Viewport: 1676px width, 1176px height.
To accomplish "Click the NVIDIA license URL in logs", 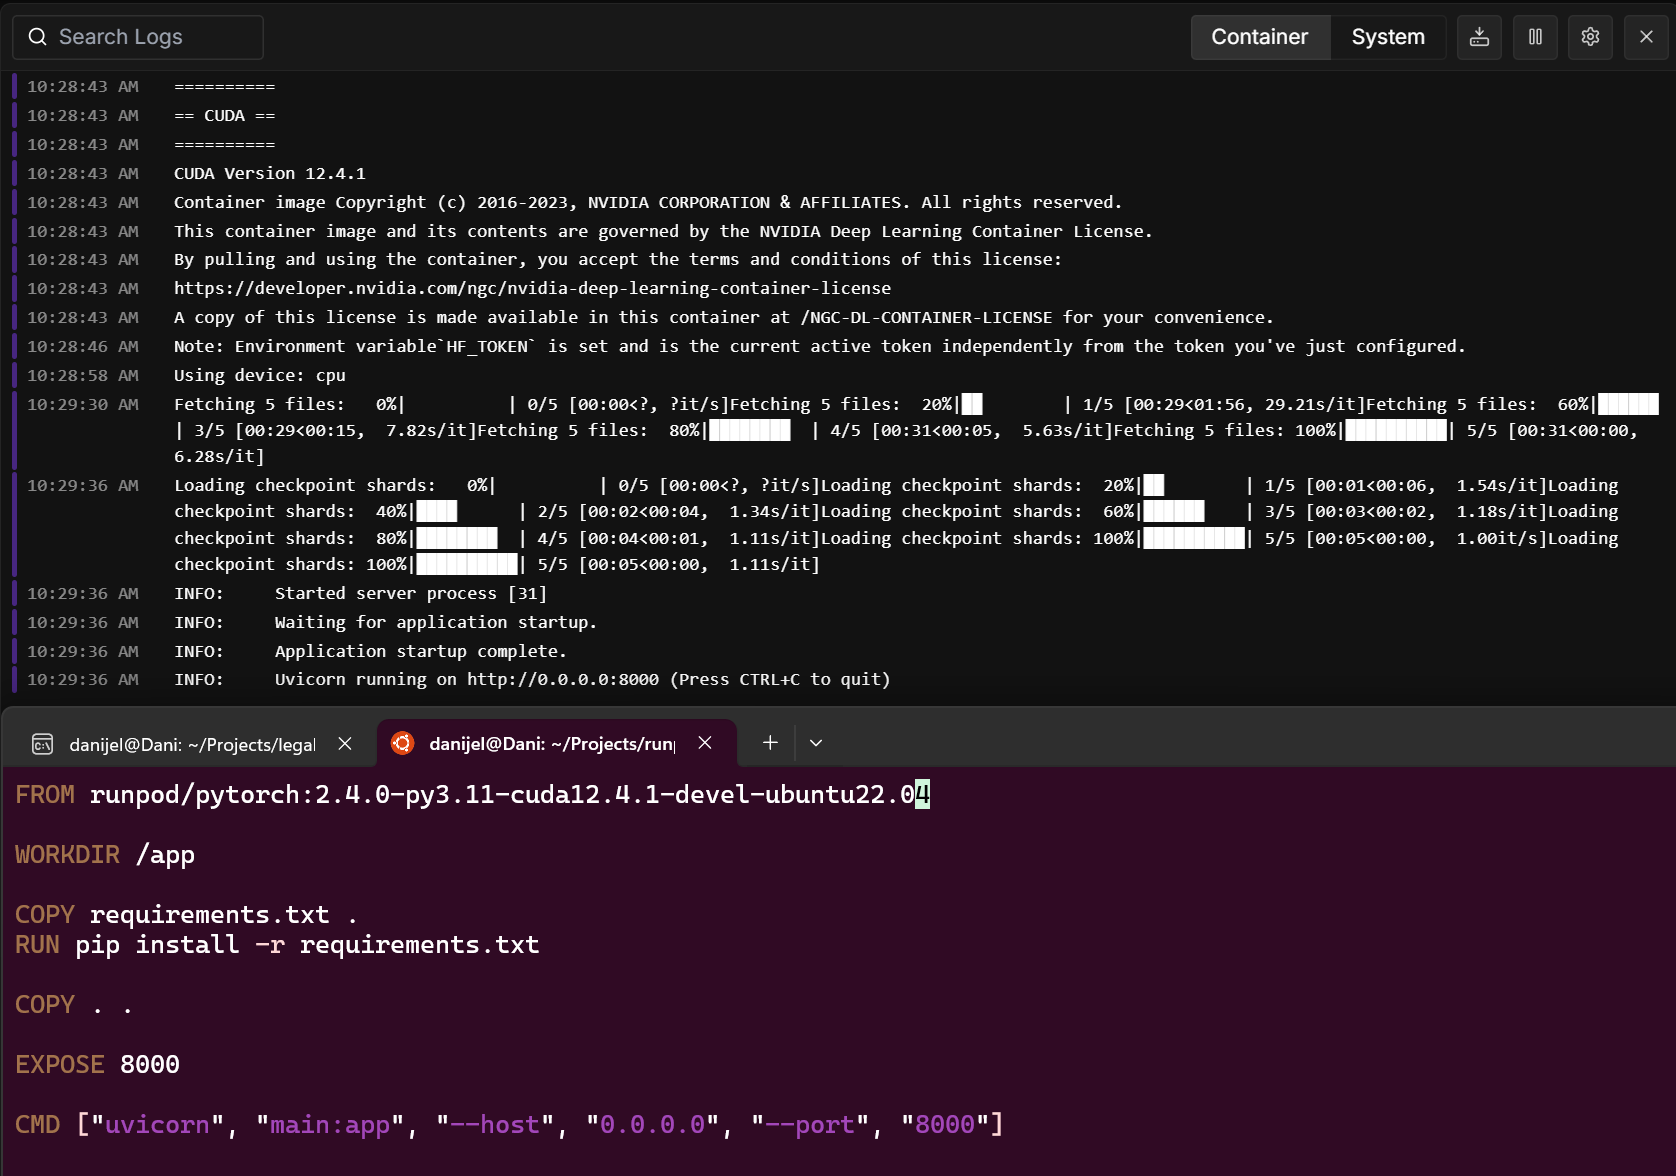I will (x=532, y=288).
